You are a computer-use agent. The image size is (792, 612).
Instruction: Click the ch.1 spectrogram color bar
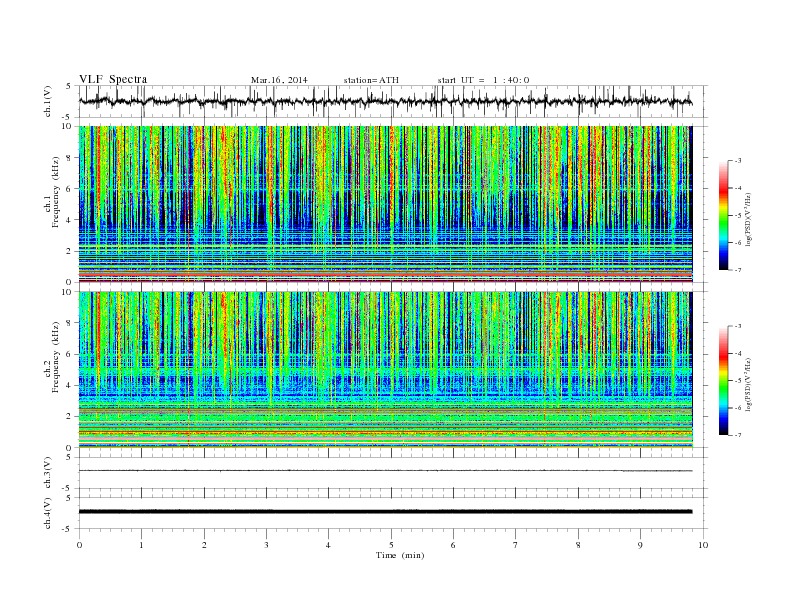723,215
